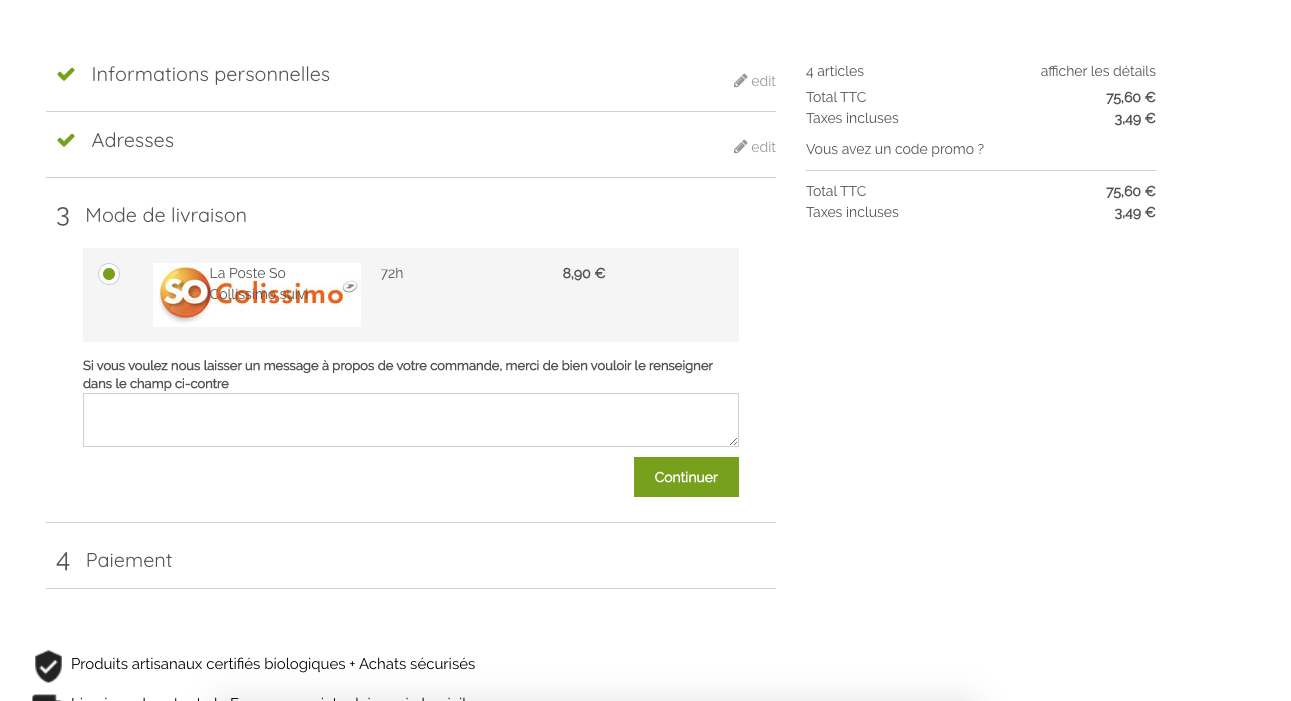The height and width of the screenshot is (701, 1291).
Task: Click the 8,90 € shipping price
Action: [583, 274]
